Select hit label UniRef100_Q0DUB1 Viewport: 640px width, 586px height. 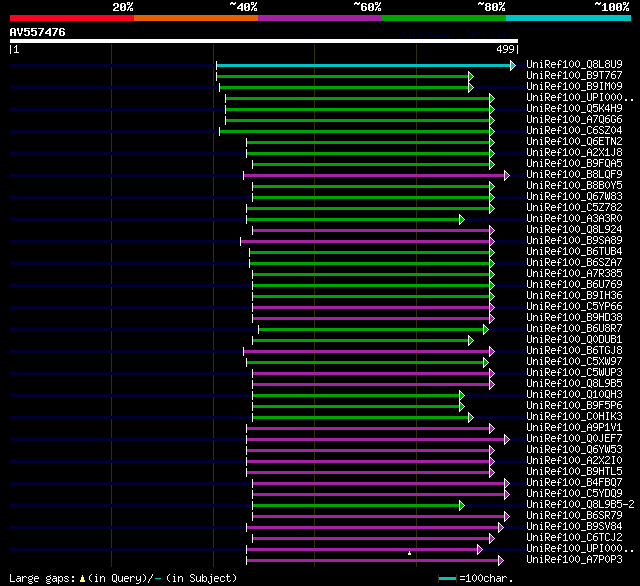coord(574,340)
